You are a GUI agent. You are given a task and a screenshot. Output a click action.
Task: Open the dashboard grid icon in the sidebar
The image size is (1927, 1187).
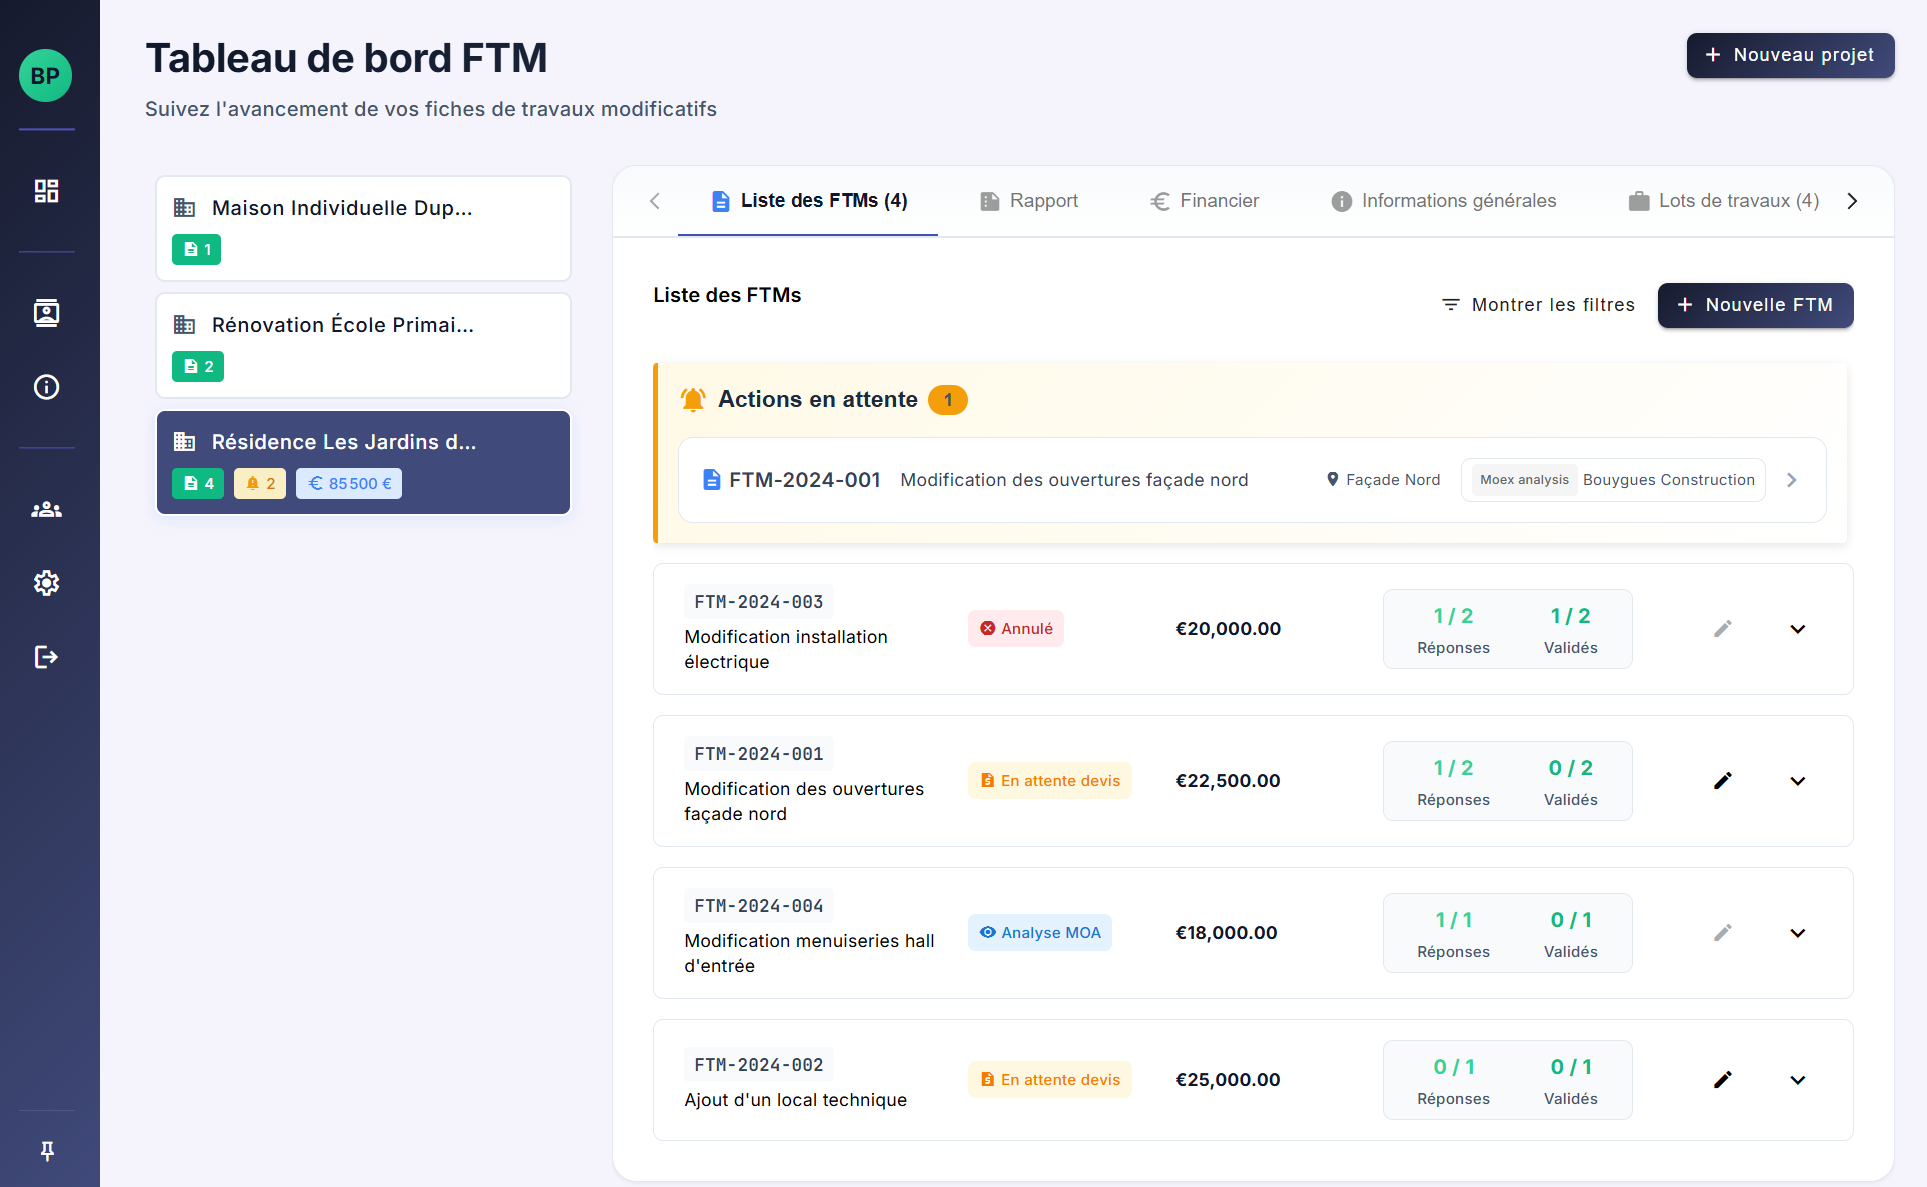click(x=46, y=190)
